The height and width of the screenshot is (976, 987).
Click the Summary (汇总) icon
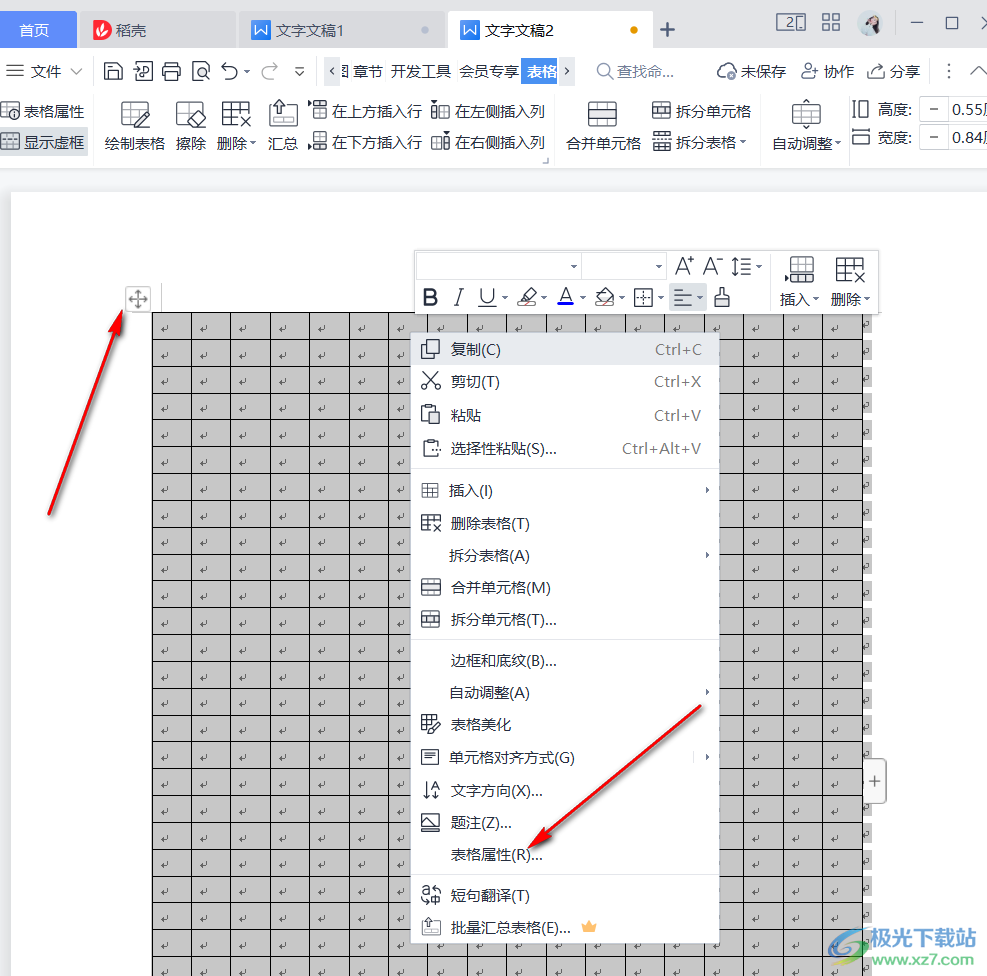283,126
